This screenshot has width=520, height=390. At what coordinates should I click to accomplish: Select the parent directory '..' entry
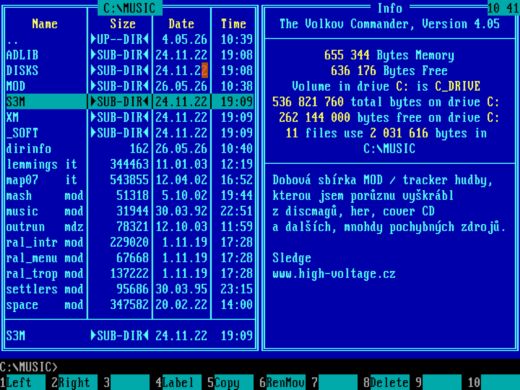[x=130, y=39]
